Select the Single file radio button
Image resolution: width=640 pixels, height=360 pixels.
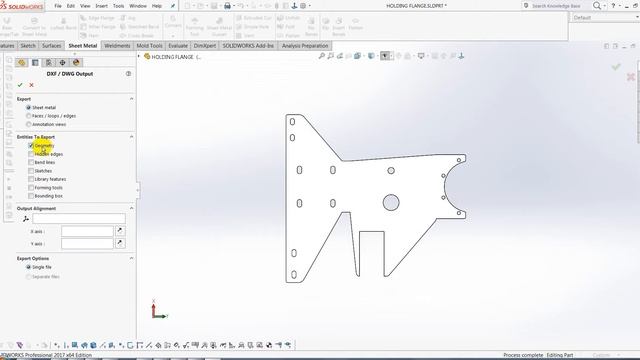29,267
